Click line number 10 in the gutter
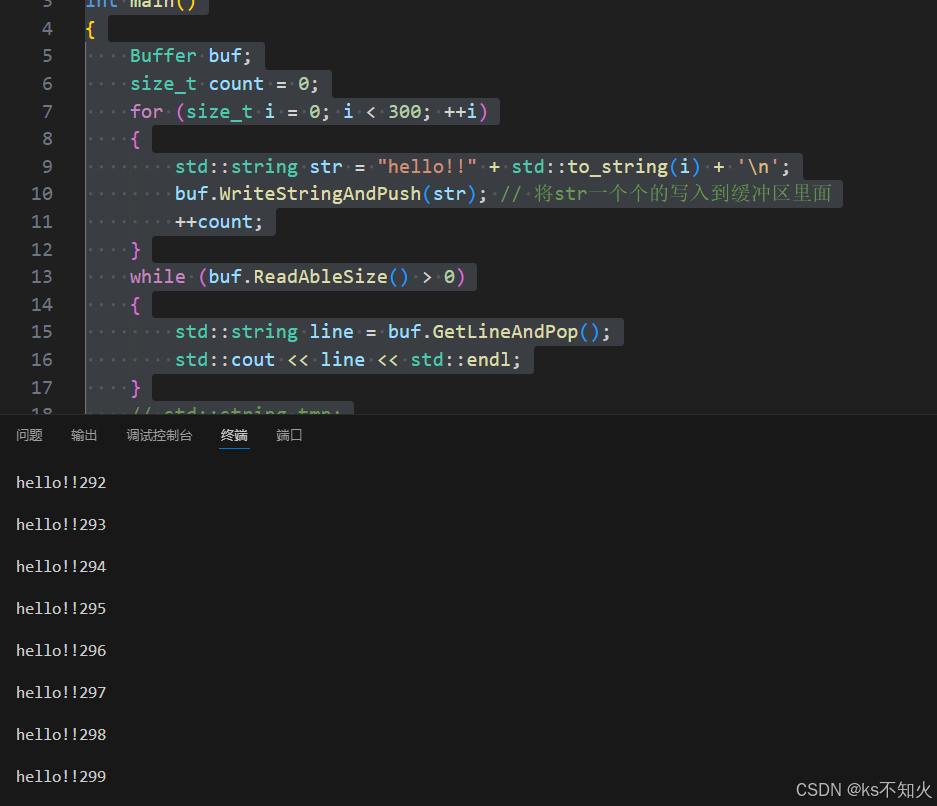 [x=42, y=194]
